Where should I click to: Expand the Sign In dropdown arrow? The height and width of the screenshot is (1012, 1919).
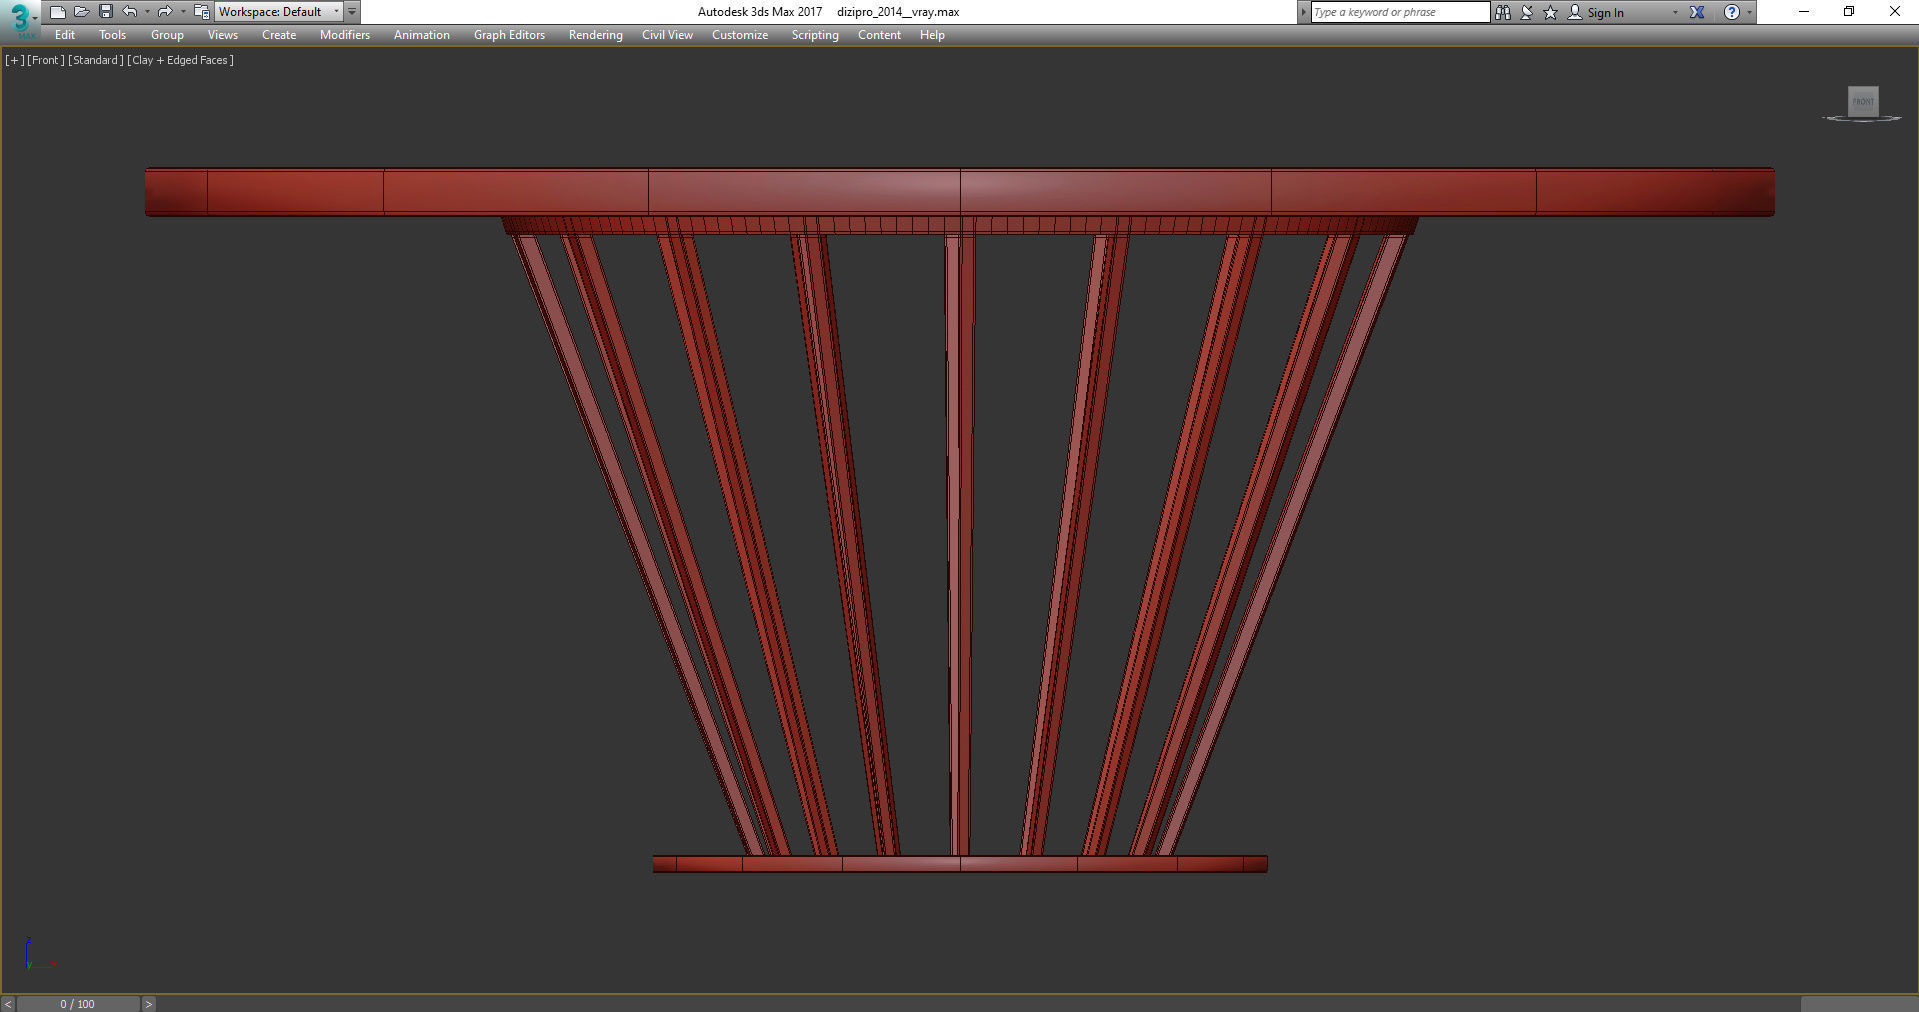(1675, 12)
